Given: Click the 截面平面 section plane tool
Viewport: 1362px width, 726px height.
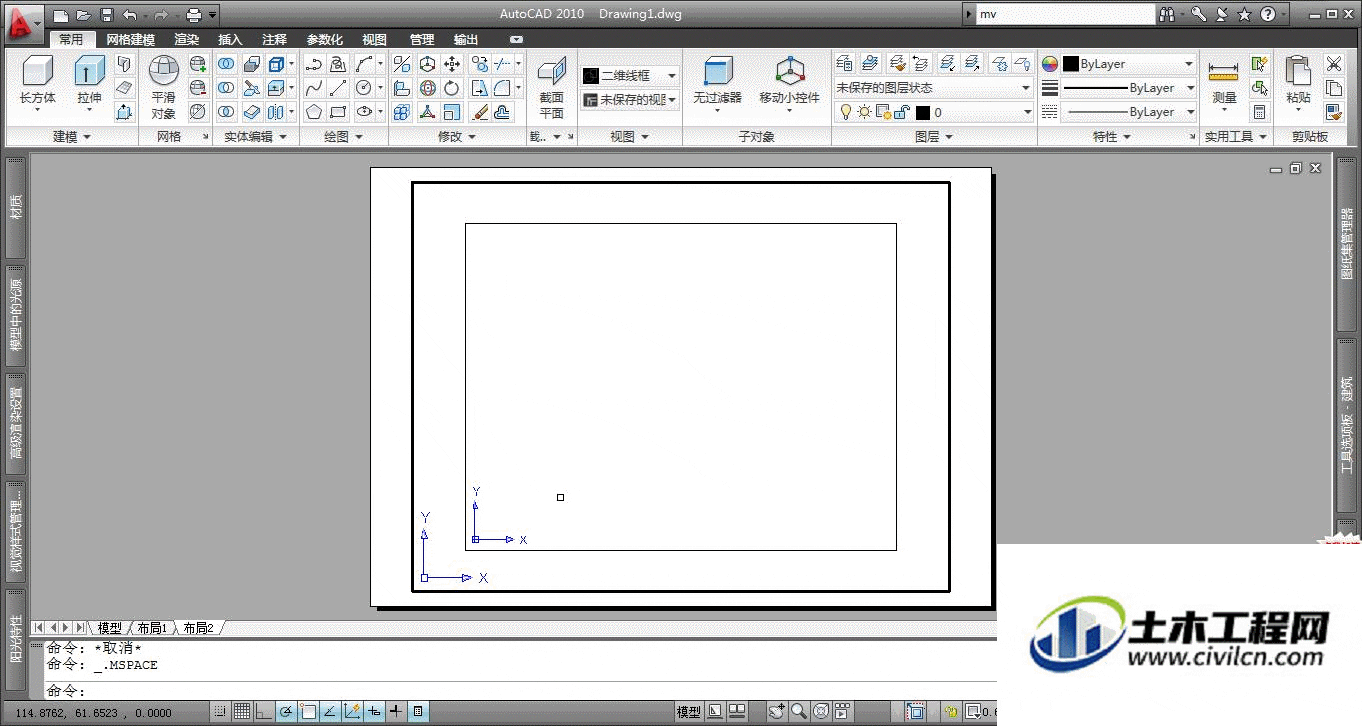Looking at the screenshot, I should click(x=552, y=87).
